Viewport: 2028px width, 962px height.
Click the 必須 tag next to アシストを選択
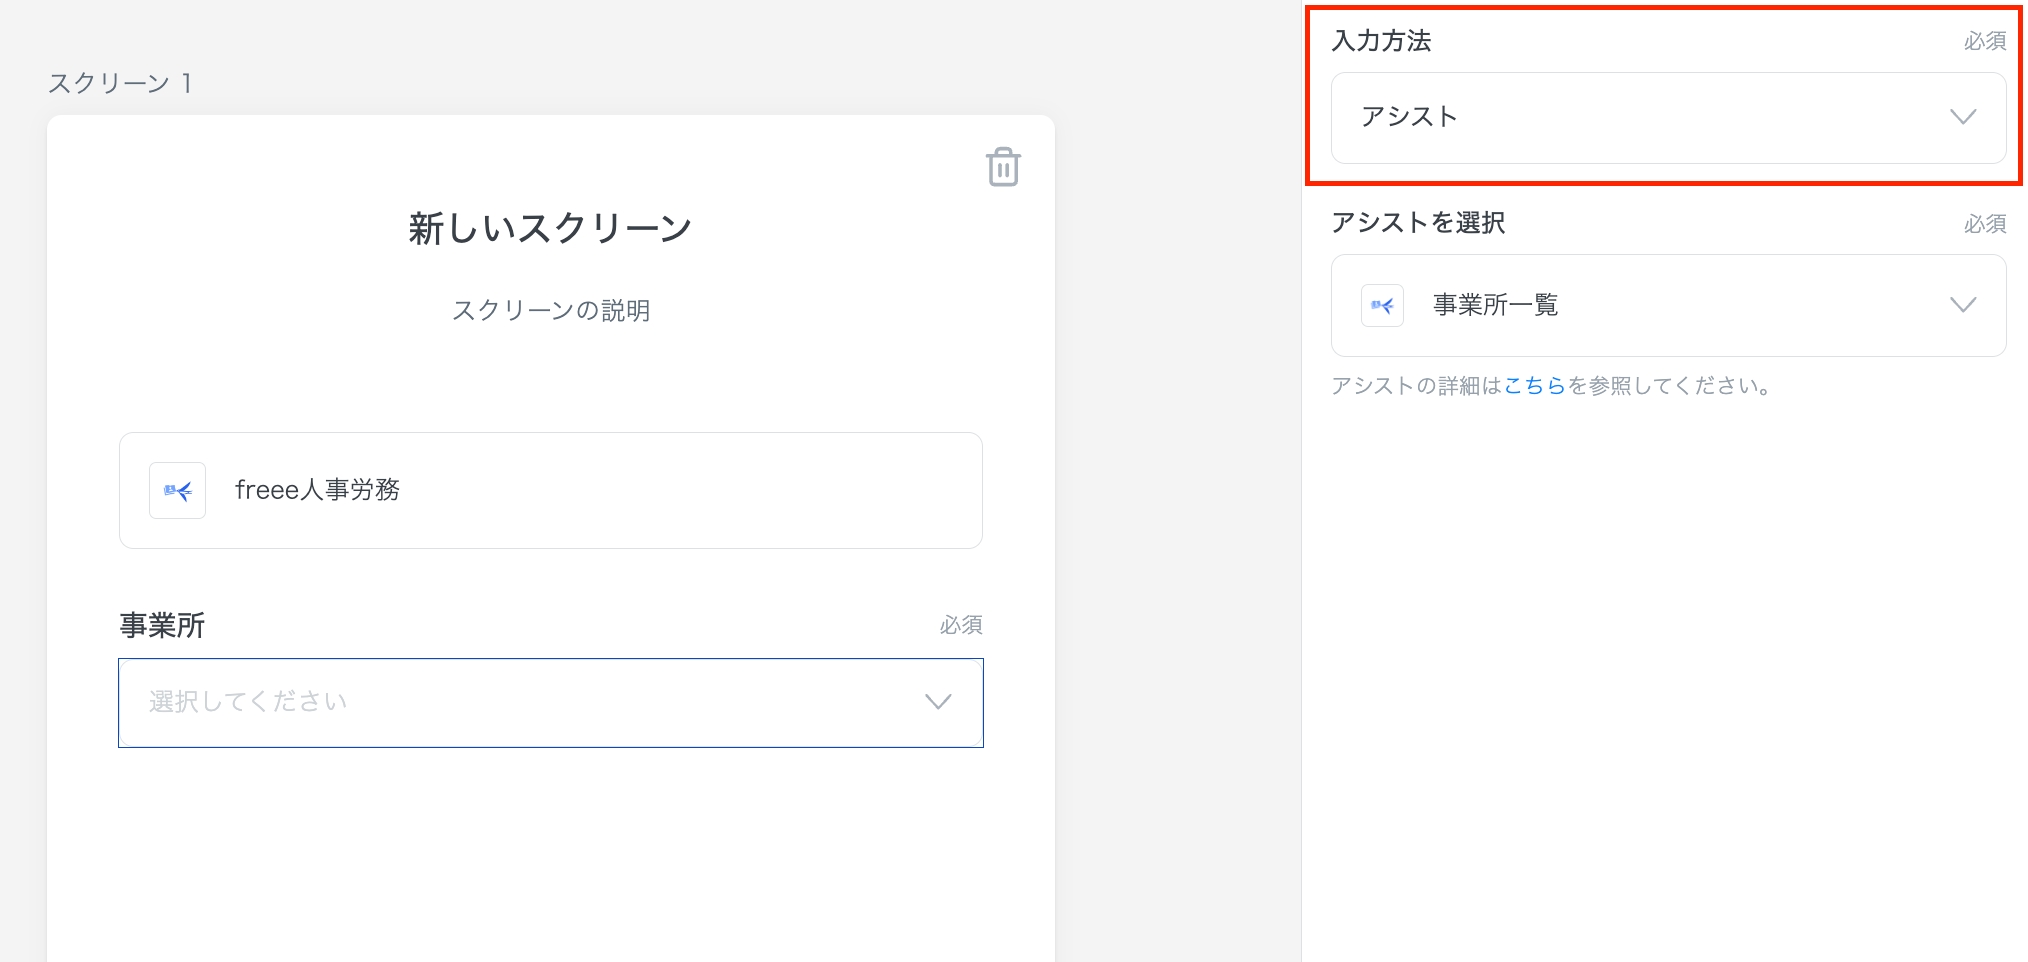point(1984,224)
